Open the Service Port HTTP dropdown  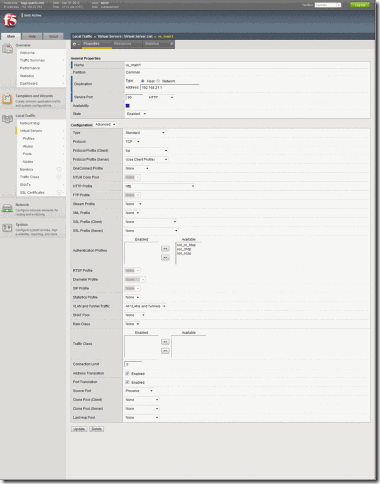coord(161,97)
